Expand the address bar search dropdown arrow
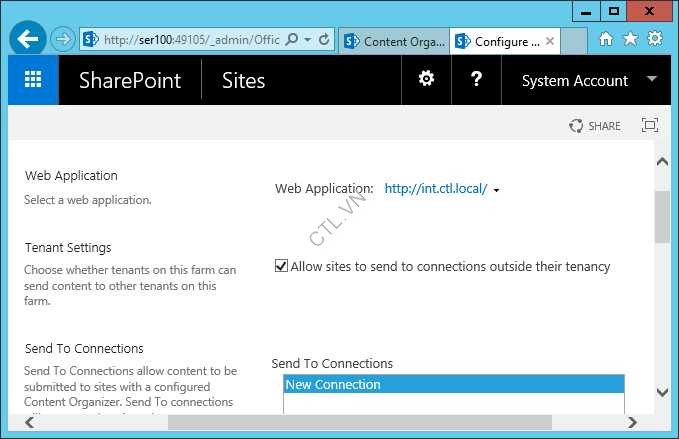 click(x=307, y=40)
